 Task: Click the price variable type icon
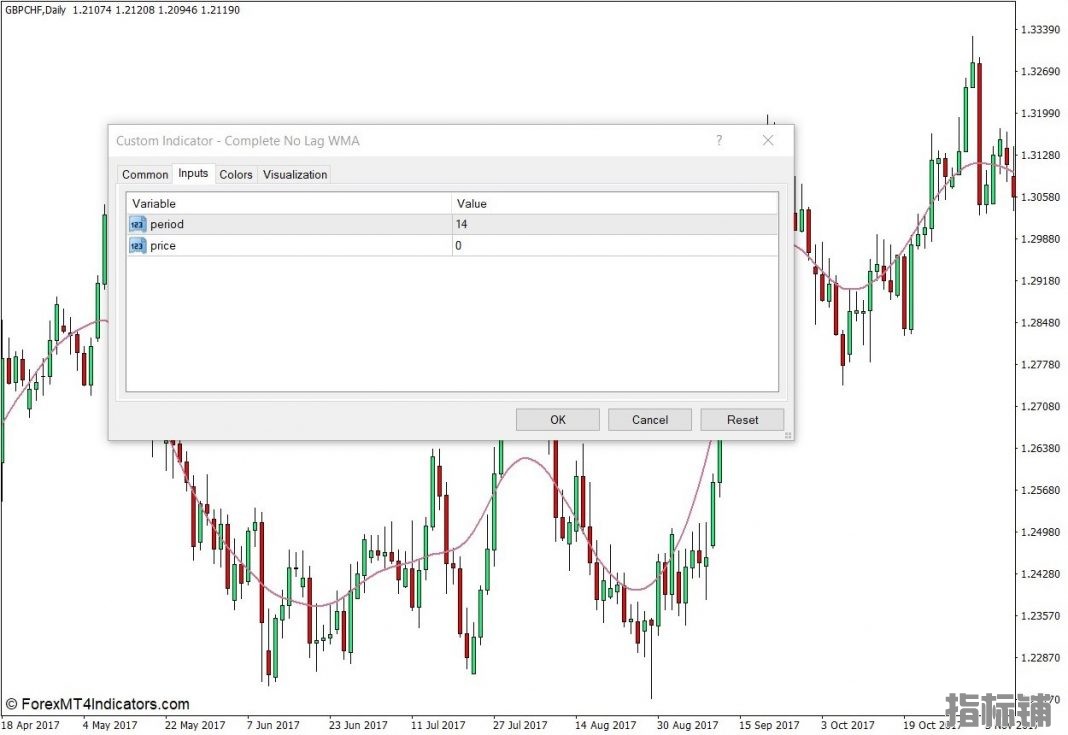coord(138,245)
